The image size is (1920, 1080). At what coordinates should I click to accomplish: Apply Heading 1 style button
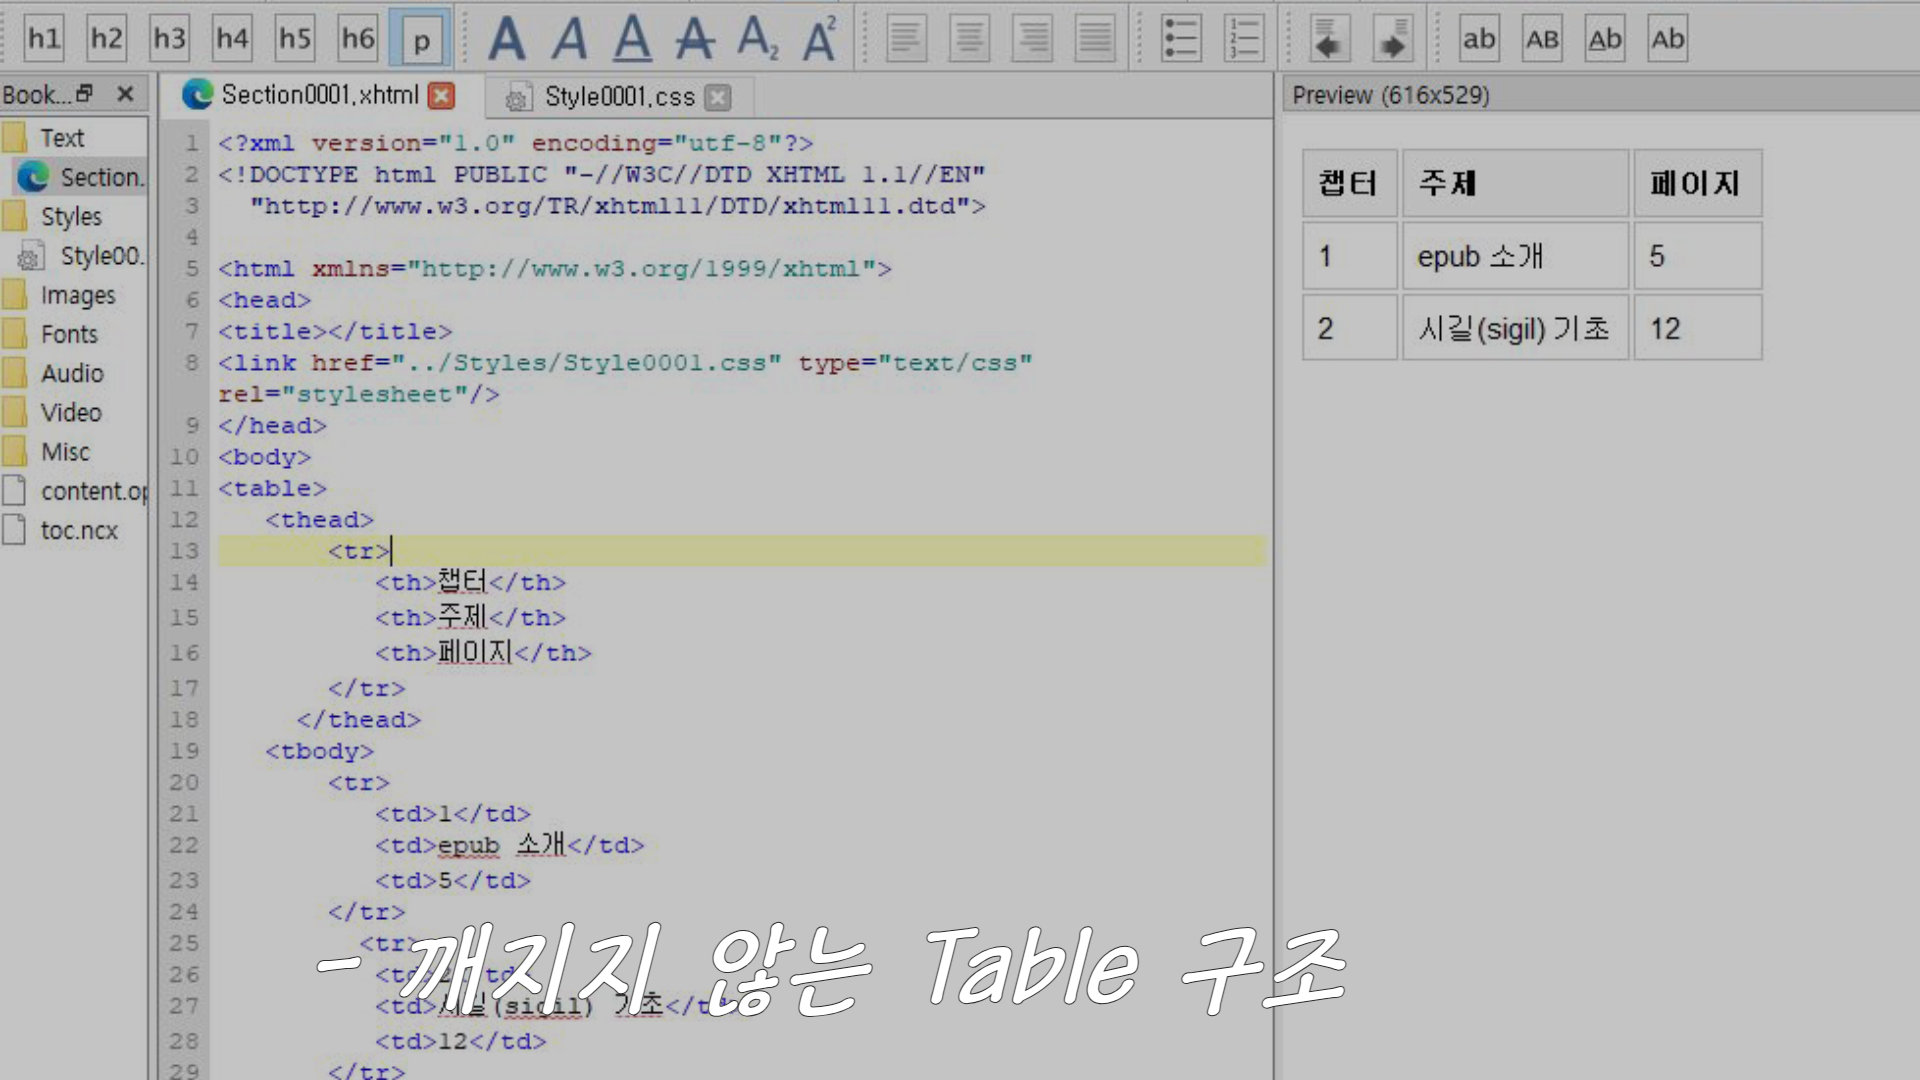coord(43,39)
